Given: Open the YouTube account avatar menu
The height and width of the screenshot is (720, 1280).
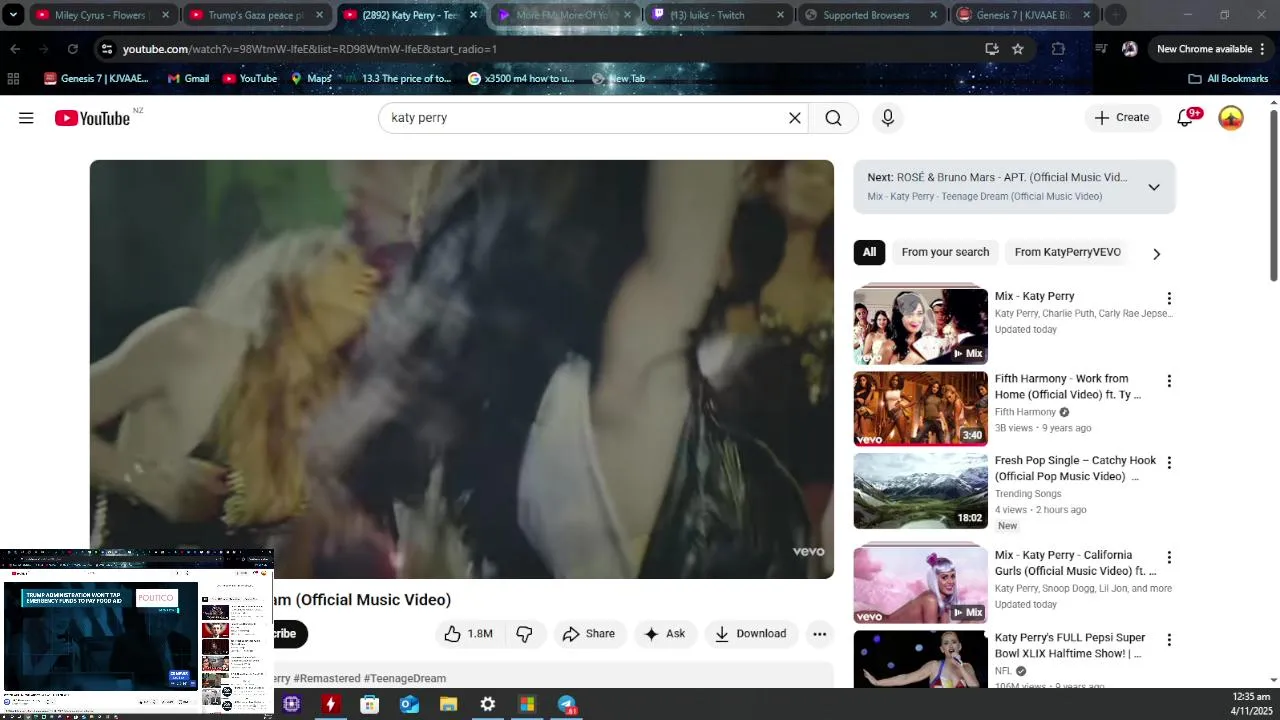Looking at the screenshot, I should (1231, 118).
